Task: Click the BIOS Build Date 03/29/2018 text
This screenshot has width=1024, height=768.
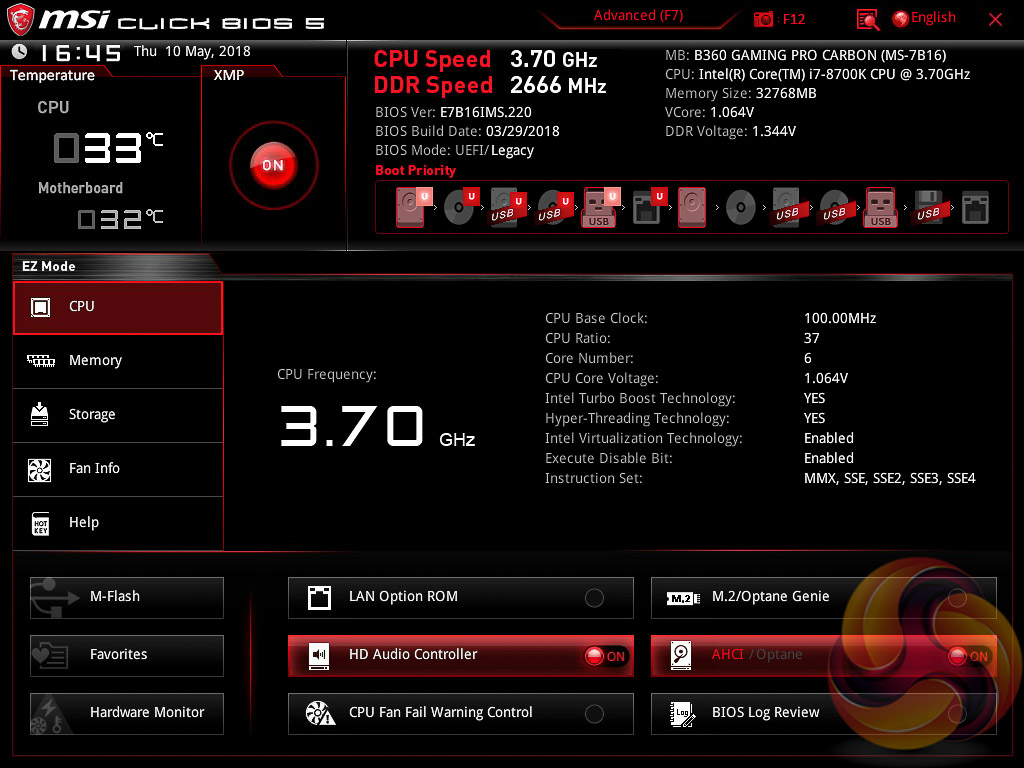Action: [467, 131]
